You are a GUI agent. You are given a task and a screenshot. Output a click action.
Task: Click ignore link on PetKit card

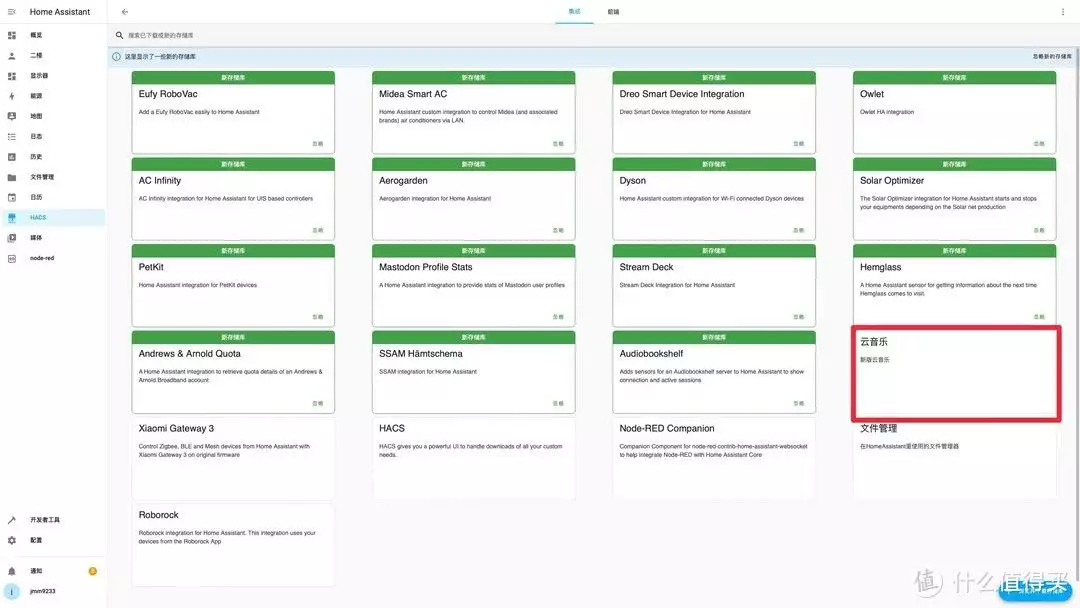318,317
